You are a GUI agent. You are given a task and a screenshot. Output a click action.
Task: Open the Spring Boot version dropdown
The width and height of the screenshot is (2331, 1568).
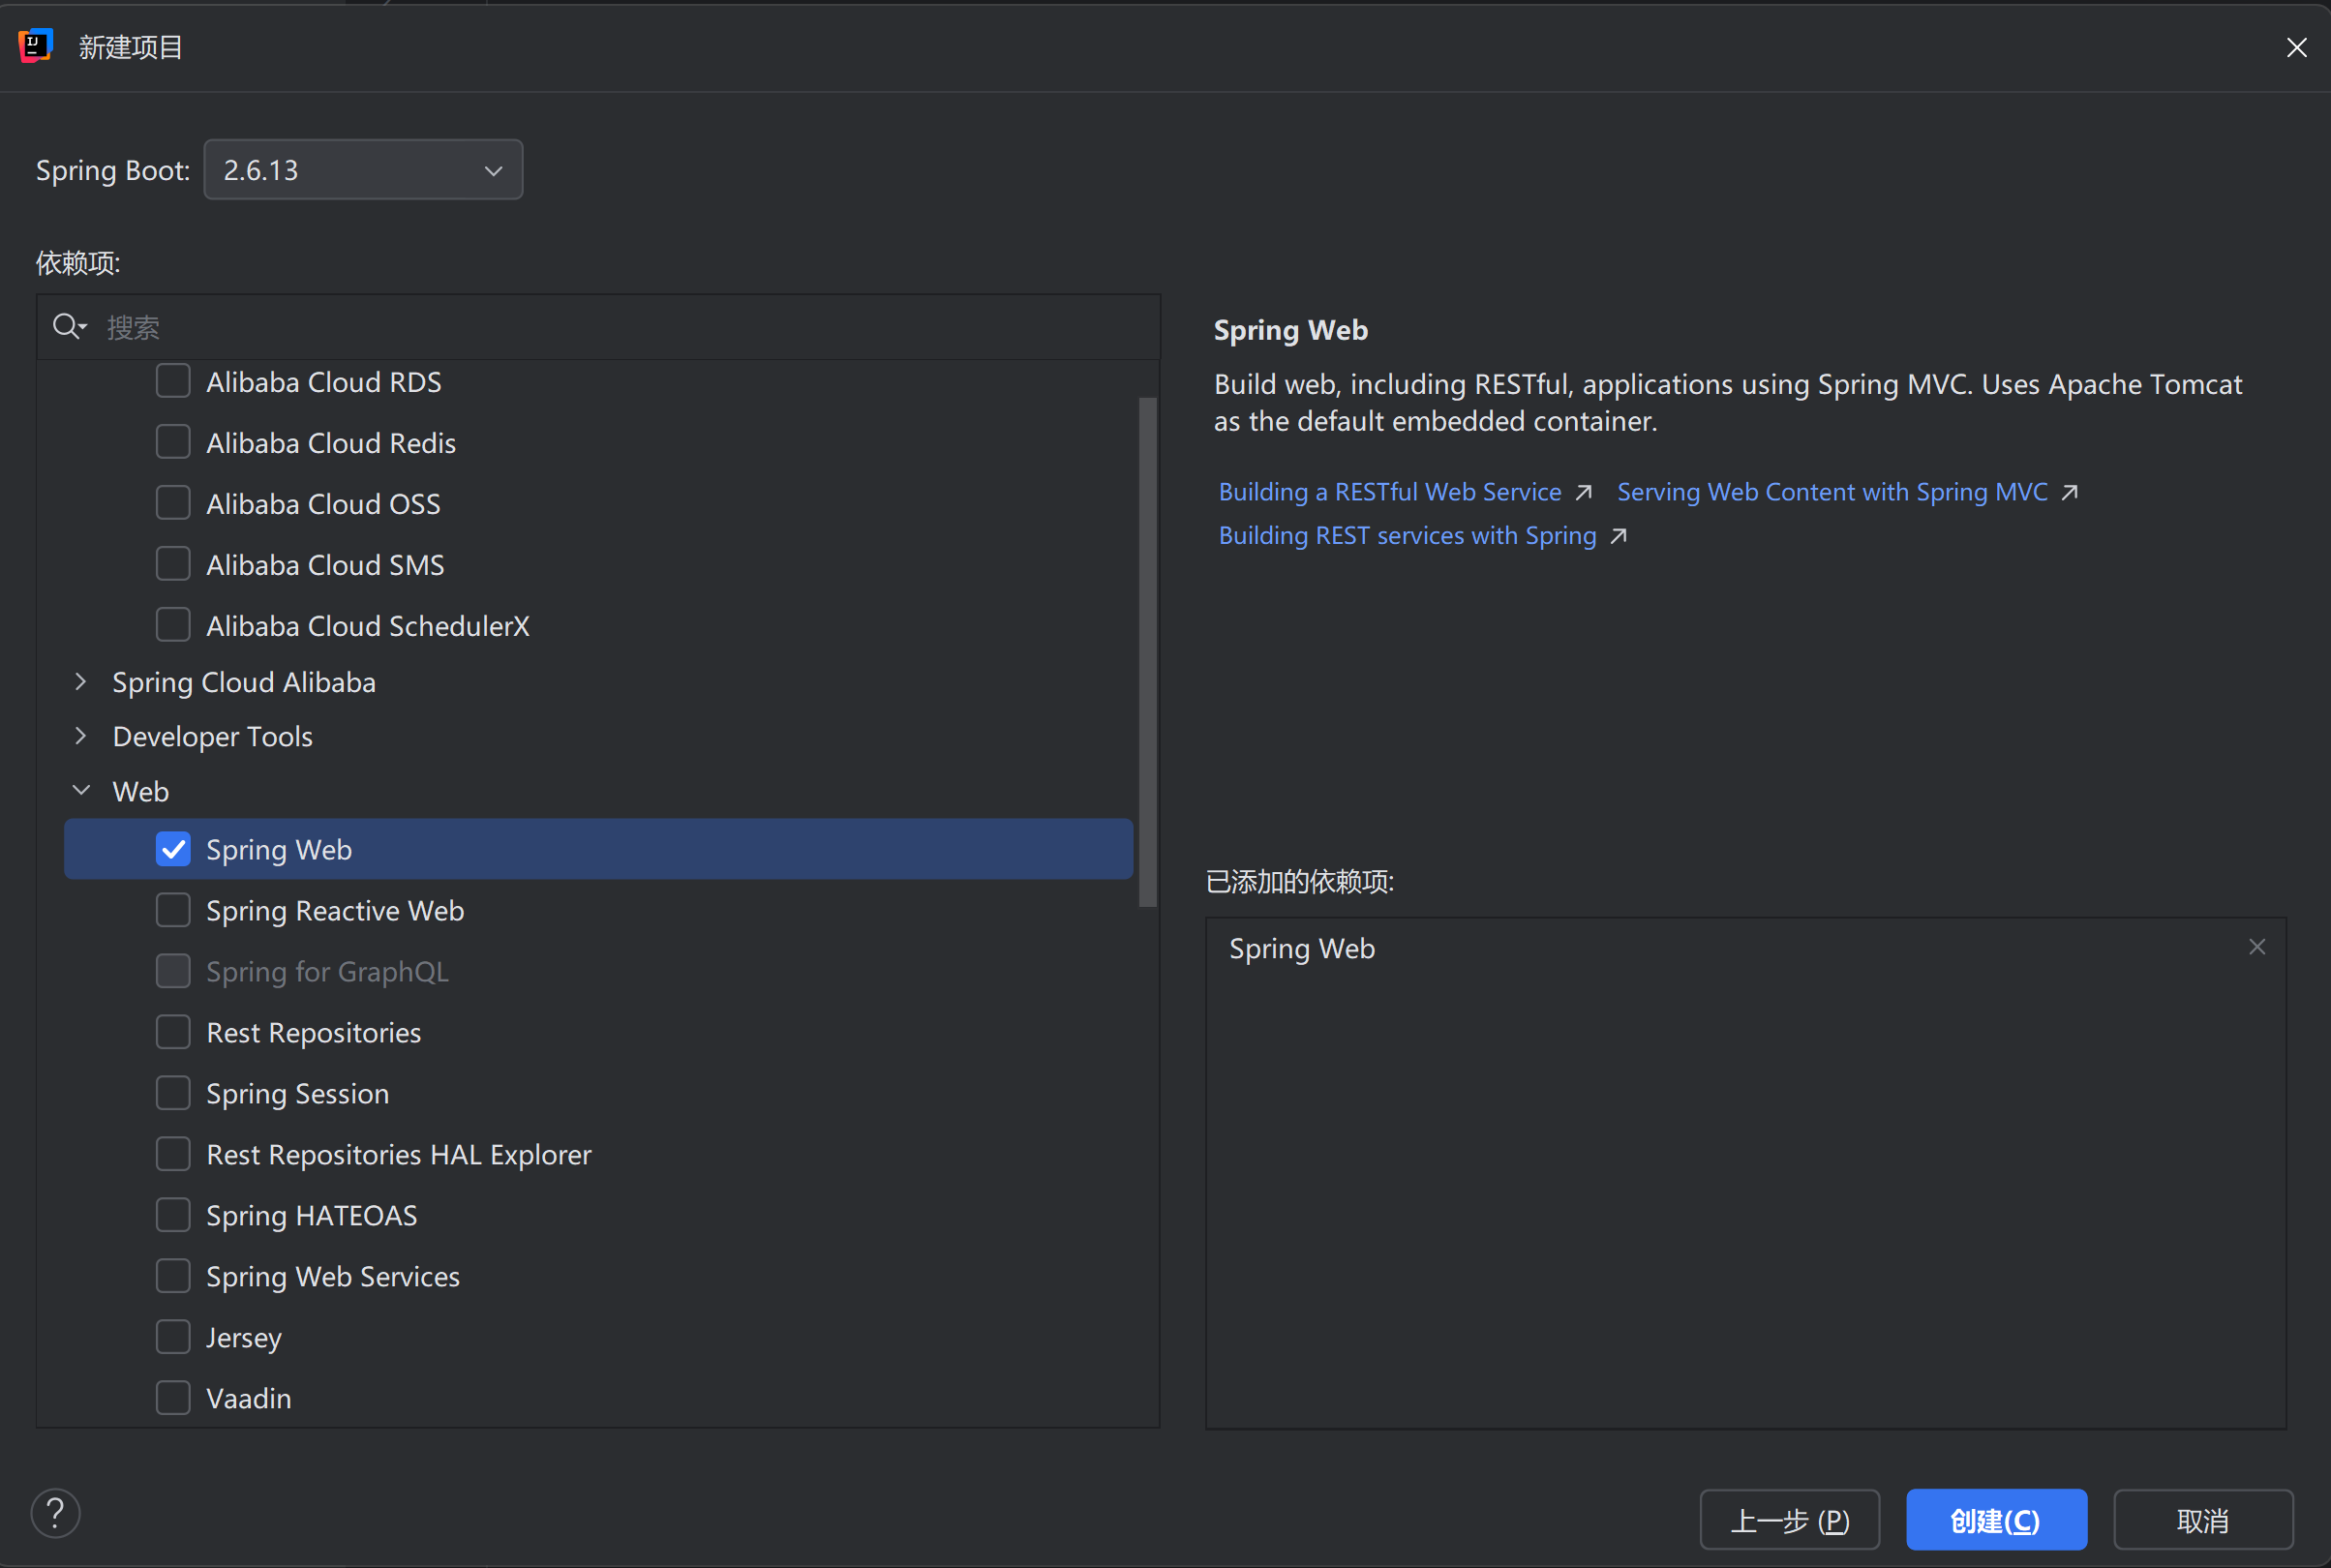point(363,170)
